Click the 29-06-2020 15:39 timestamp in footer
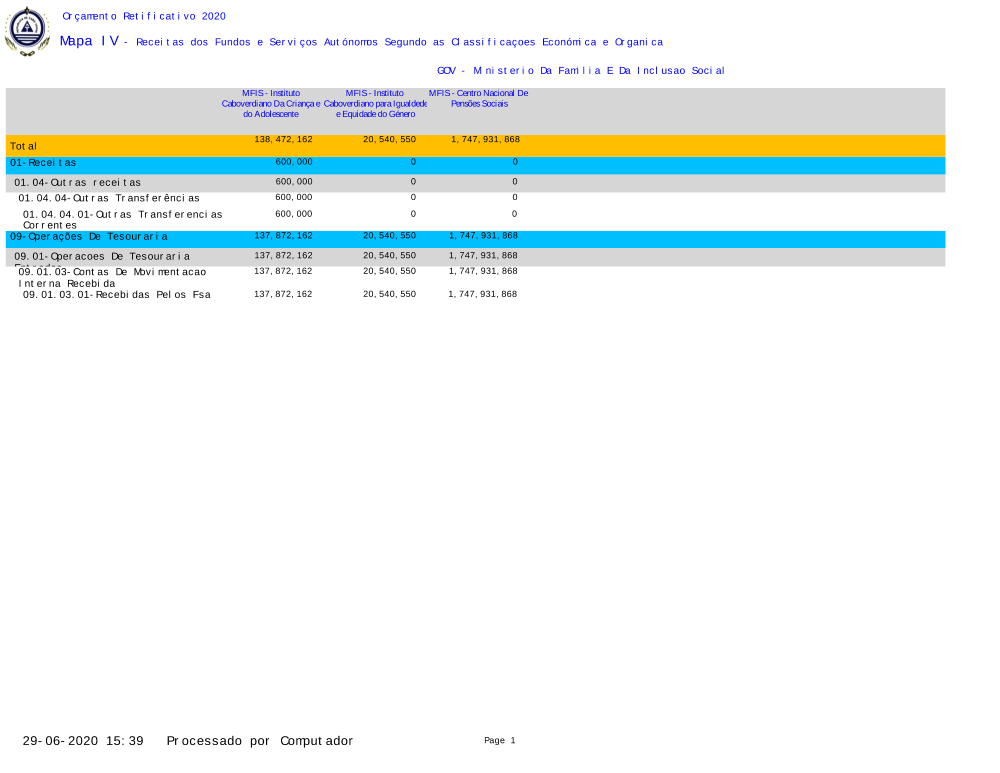 [x=84, y=741]
